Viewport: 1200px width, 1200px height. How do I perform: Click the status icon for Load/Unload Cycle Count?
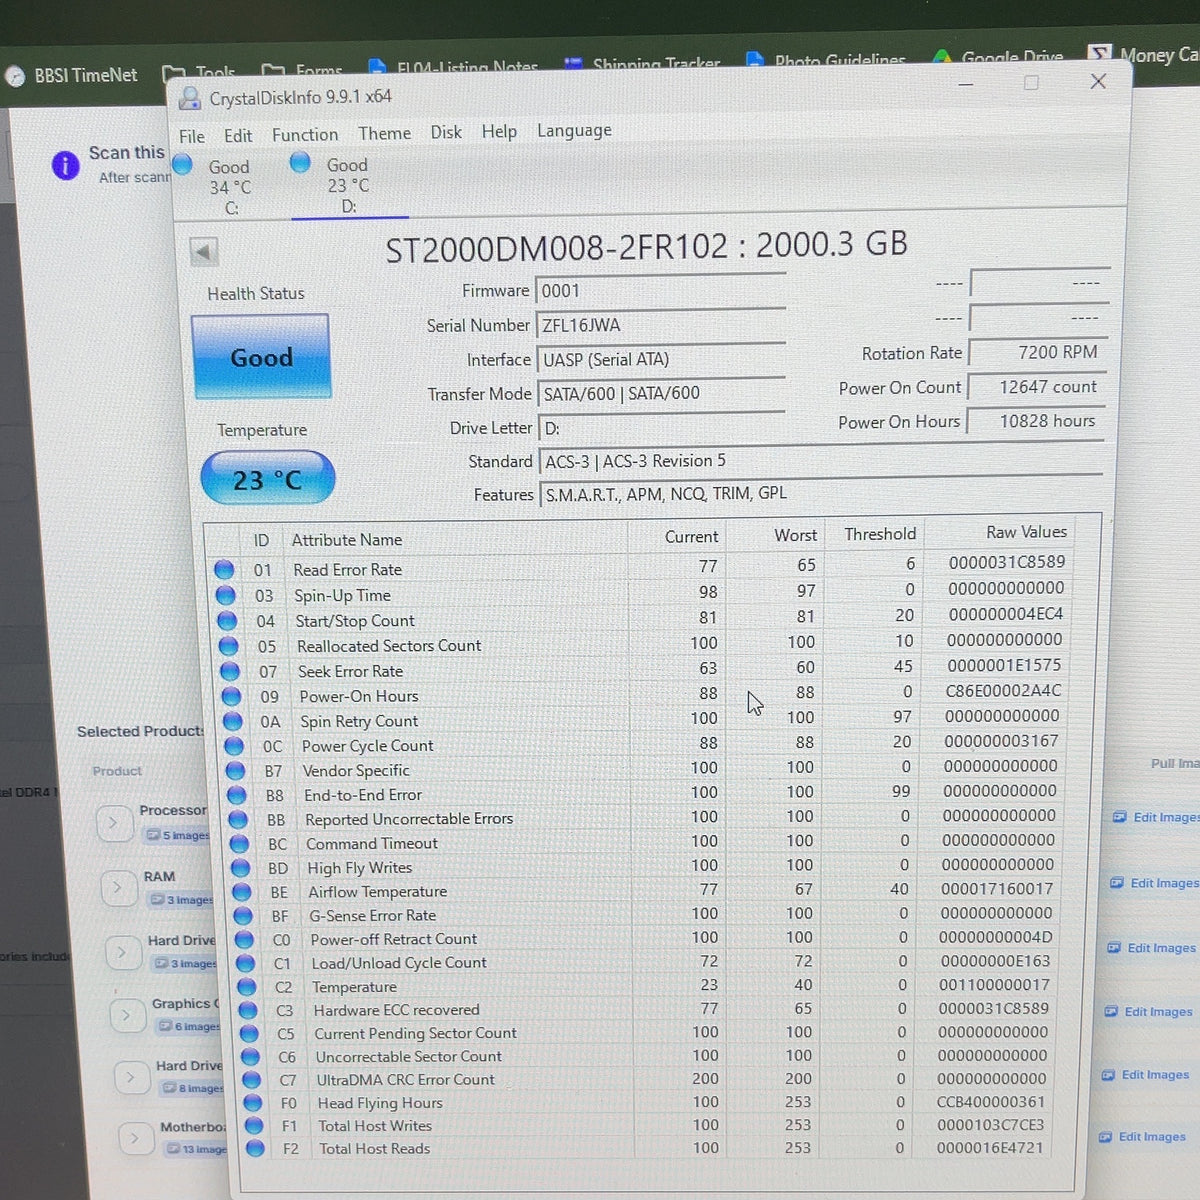[245, 963]
